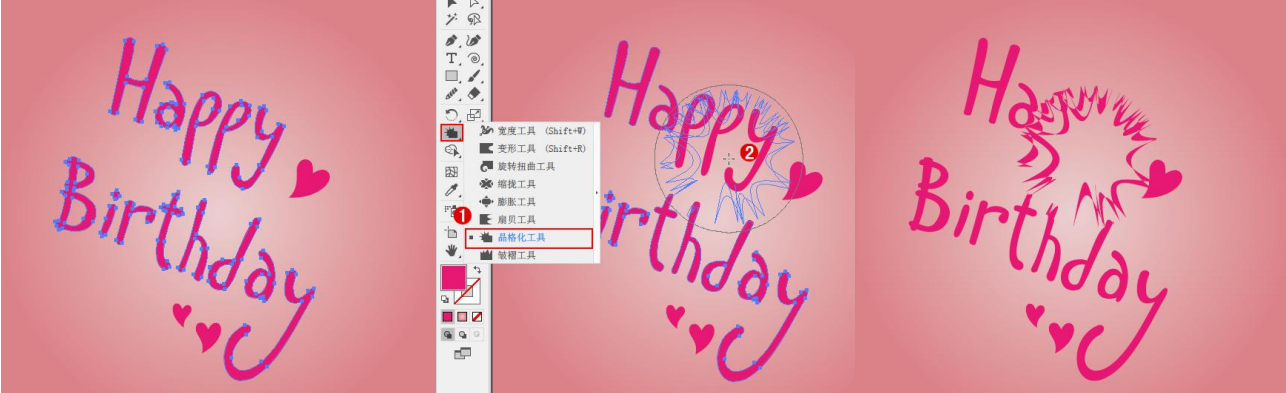Select the Spiral tool

(x=474, y=58)
